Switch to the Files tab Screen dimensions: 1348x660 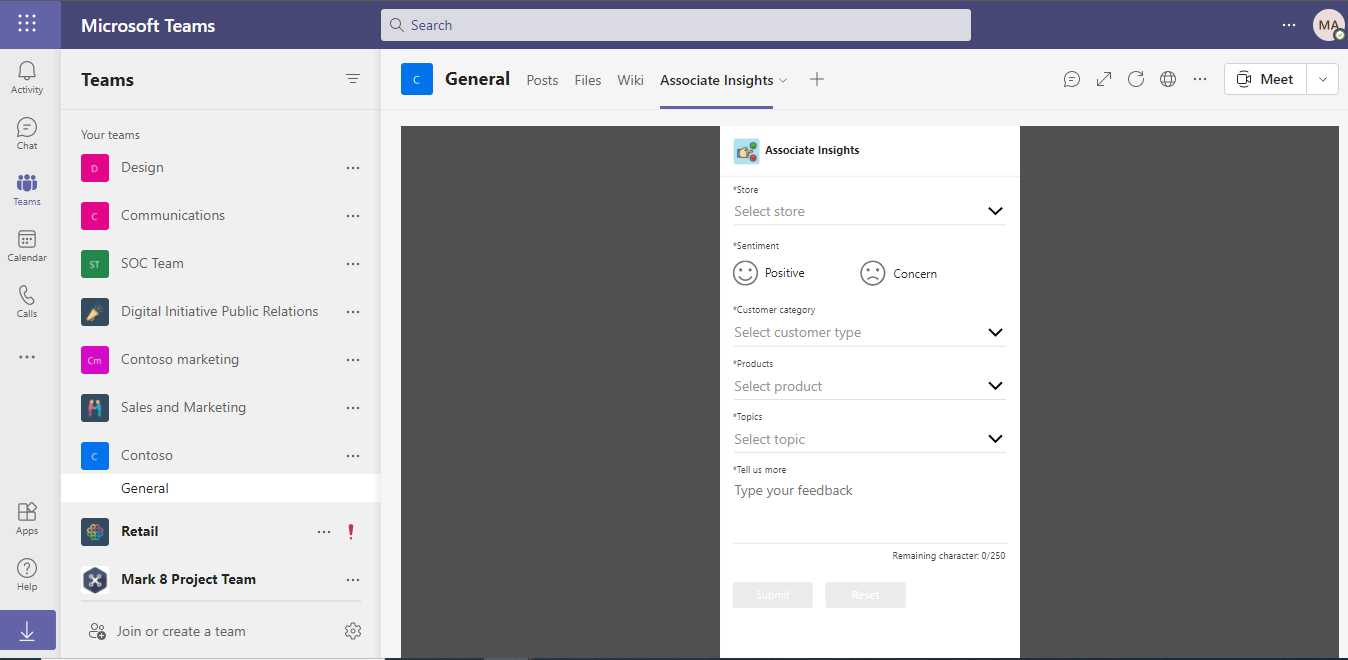pos(588,80)
